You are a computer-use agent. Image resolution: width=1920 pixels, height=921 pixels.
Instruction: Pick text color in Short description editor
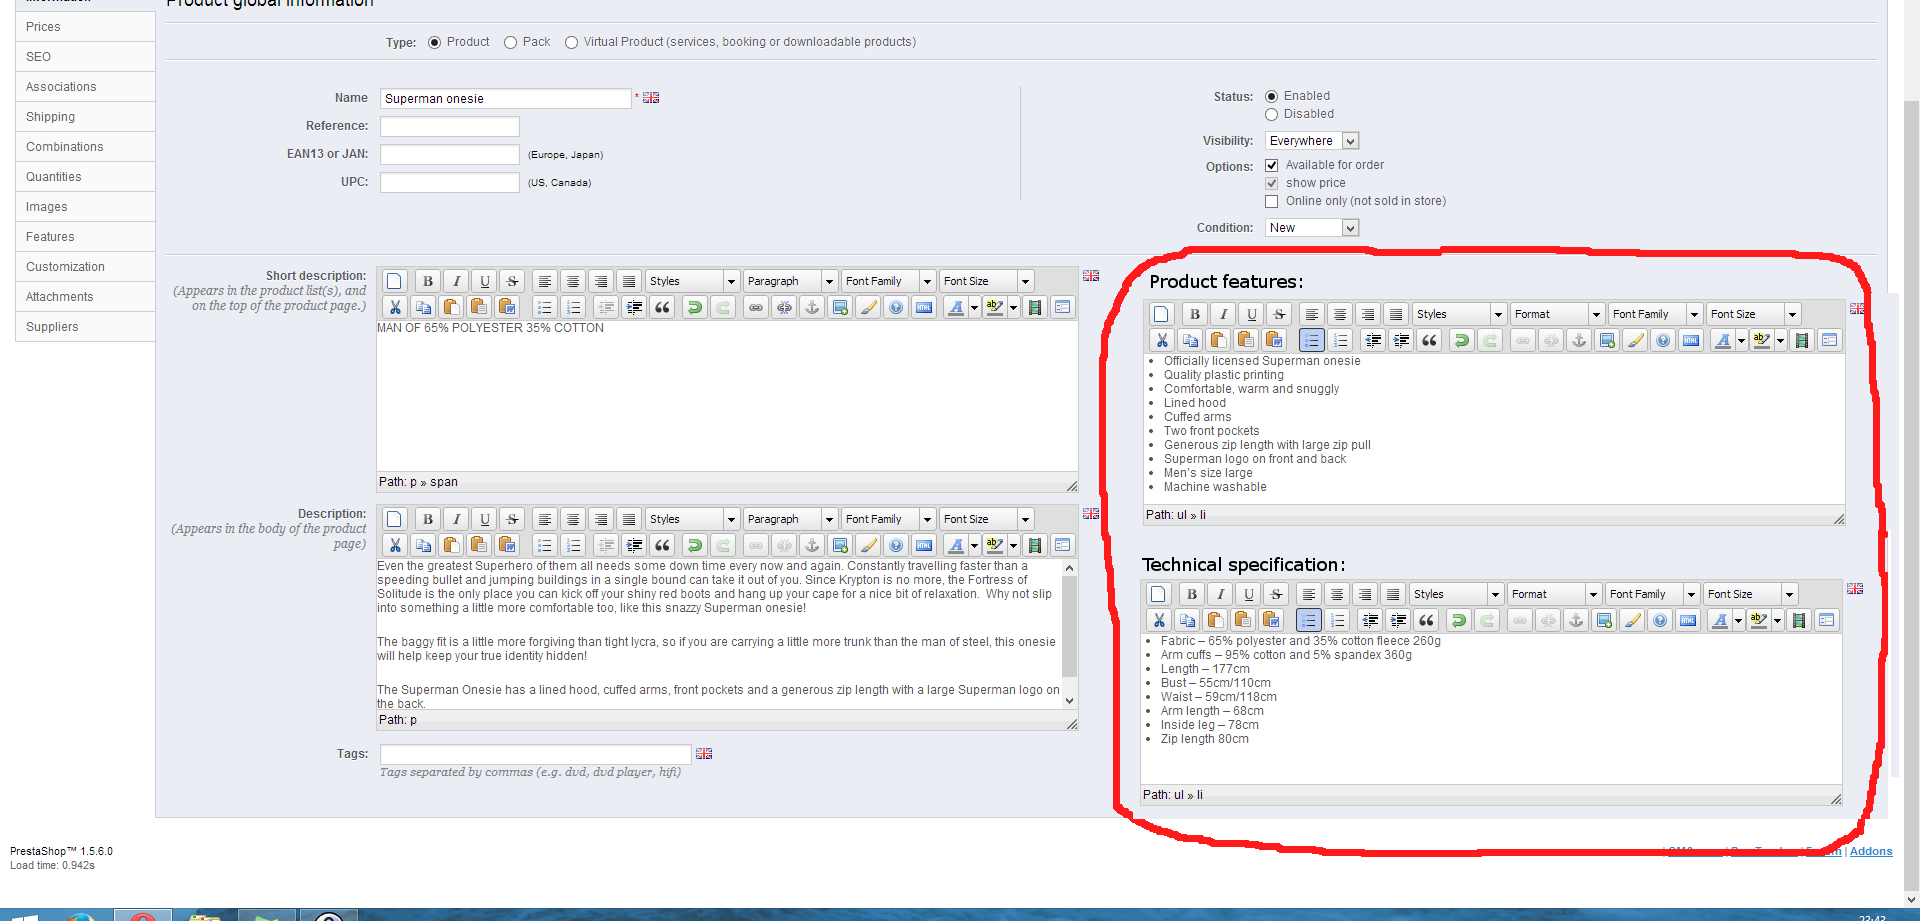(956, 307)
